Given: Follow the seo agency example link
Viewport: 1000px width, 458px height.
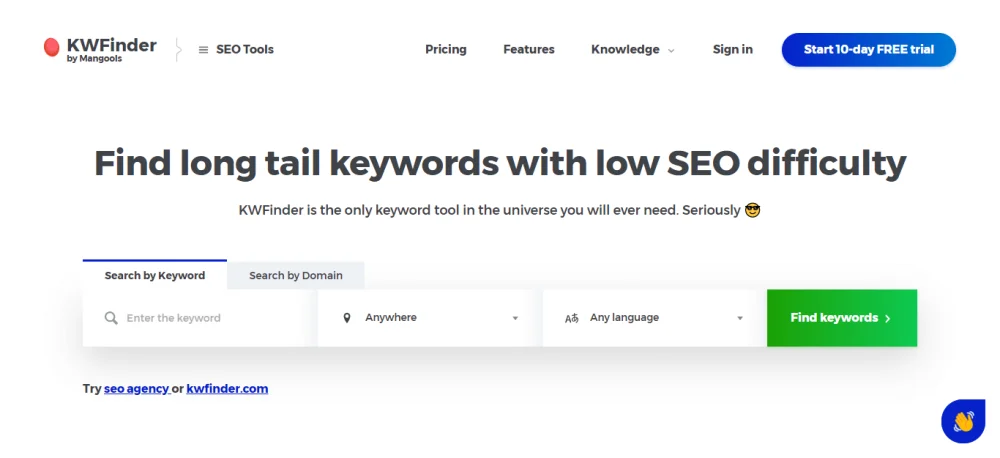Looking at the screenshot, I should coord(136,388).
